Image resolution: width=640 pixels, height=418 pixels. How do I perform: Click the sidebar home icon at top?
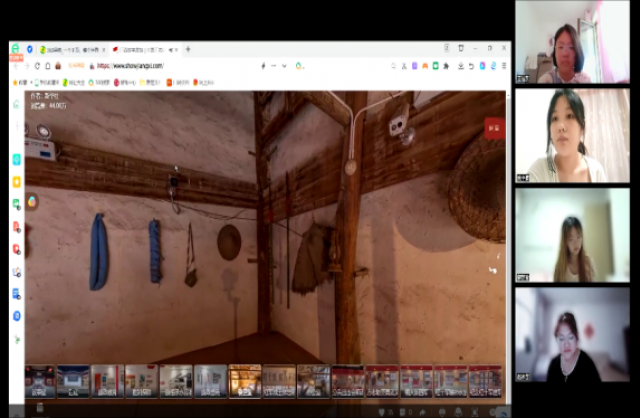(x=16, y=104)
